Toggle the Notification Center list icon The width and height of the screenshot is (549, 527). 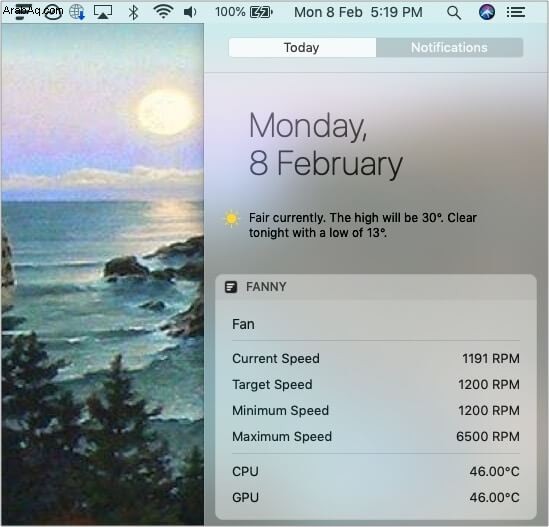pos(516,12)
